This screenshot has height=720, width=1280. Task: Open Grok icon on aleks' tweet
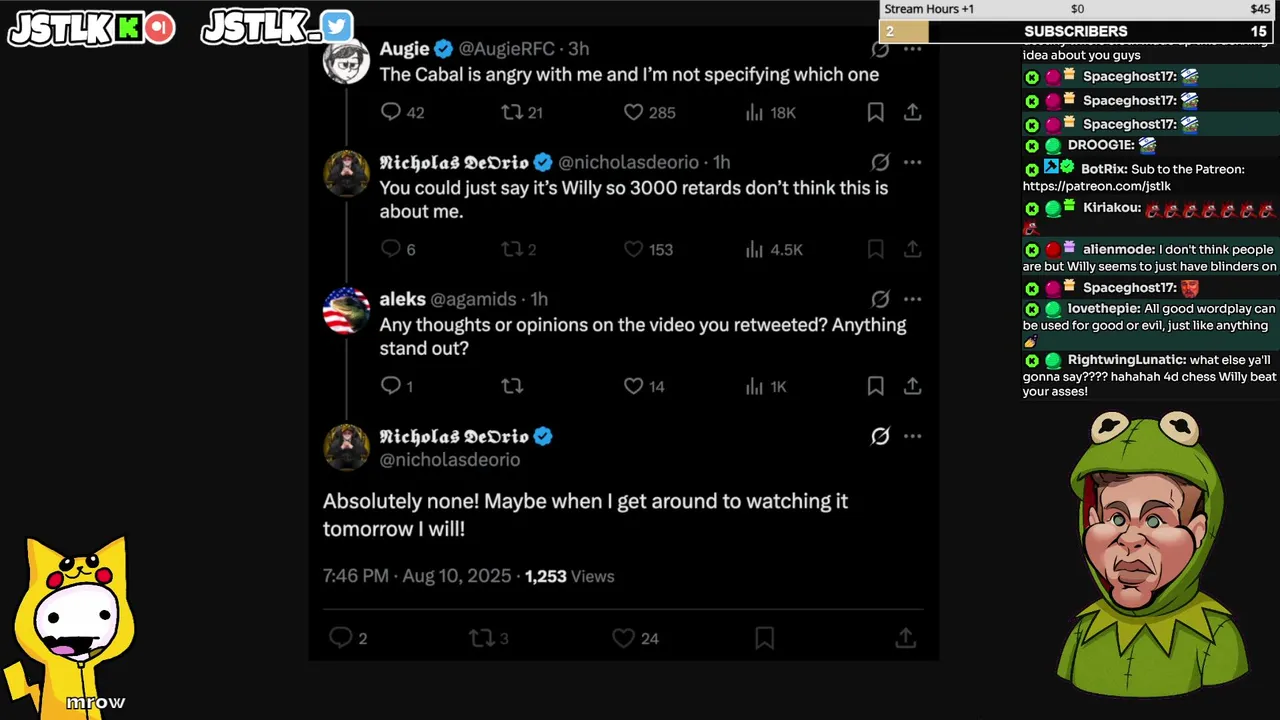[880, 299]
